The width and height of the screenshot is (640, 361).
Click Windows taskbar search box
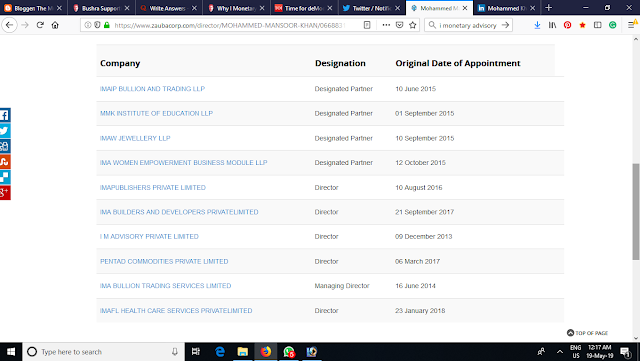[104, 352]
